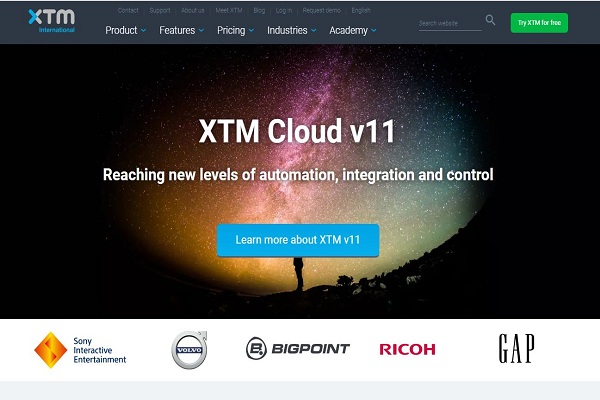Viewport: 600px width, 400px height.
Task: Open the Contact link in top bar
Action: 128,10
